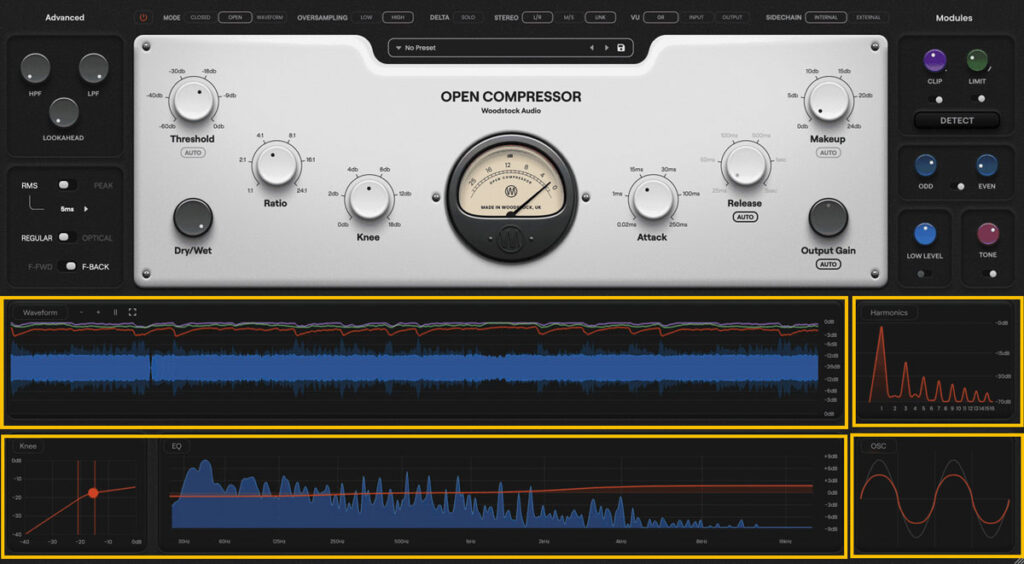Select L/R stereo mode

(x=537, y=18)
